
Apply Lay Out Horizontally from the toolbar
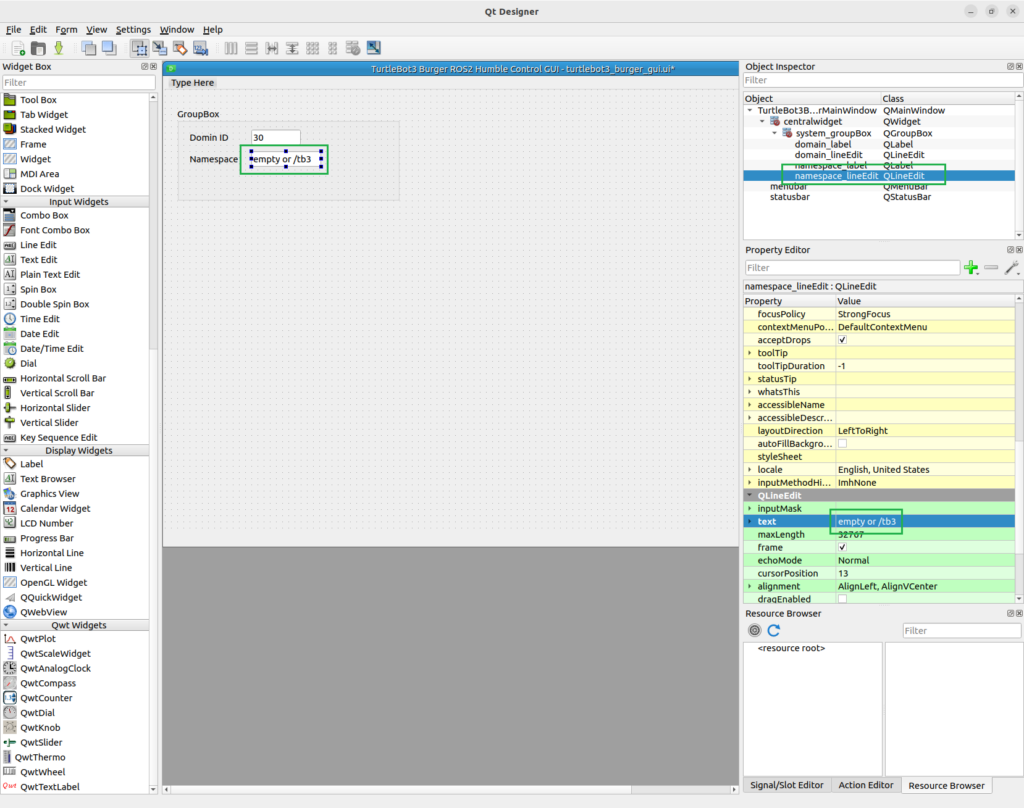(231, 48)
